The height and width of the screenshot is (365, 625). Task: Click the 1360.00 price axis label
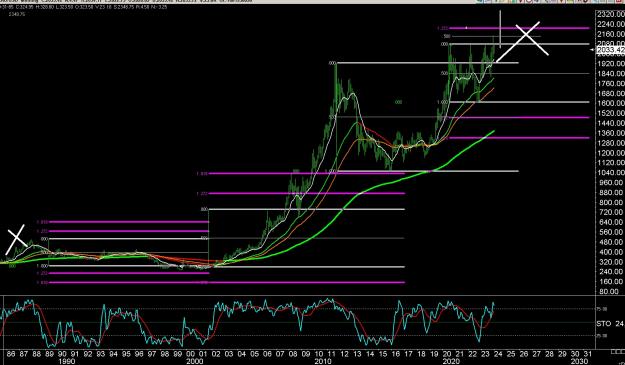(x=611, y=133)
